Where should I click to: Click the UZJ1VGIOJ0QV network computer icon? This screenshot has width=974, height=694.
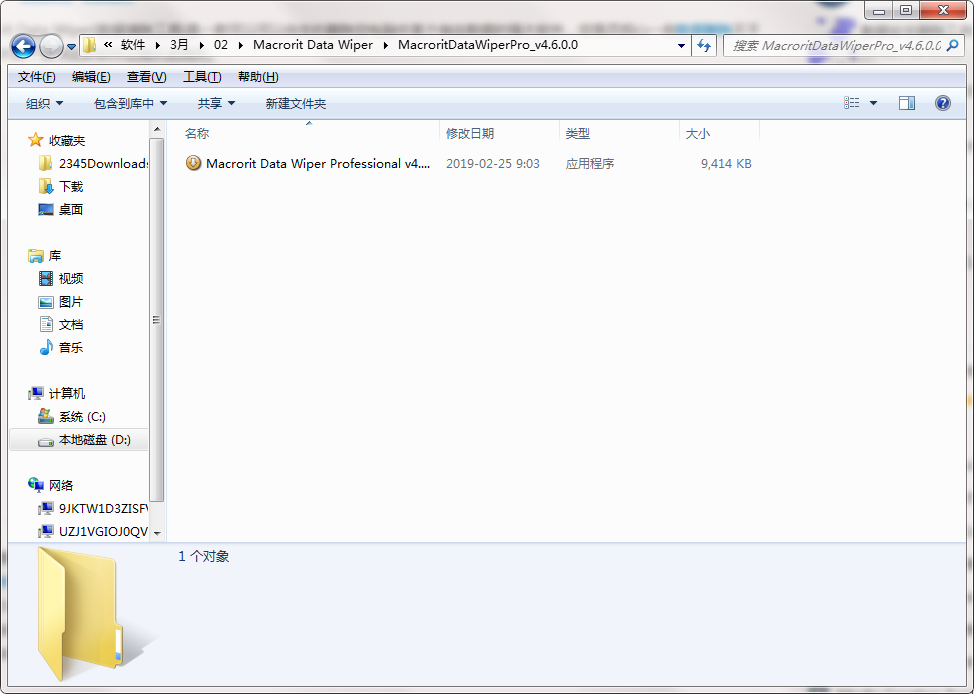pos(46,531)
